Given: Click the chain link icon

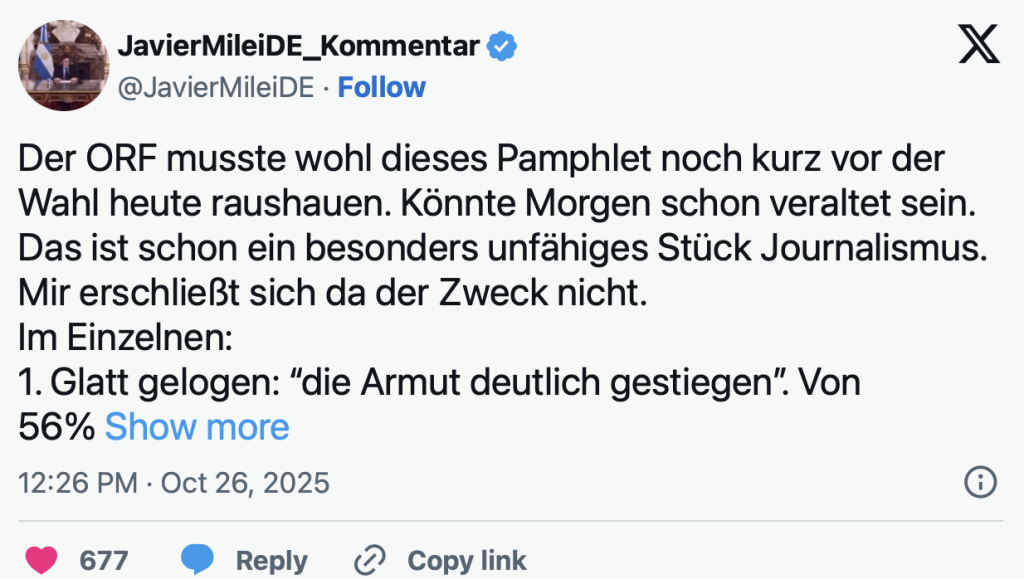Looking at the screenshot, I should (x=371, y=560).
